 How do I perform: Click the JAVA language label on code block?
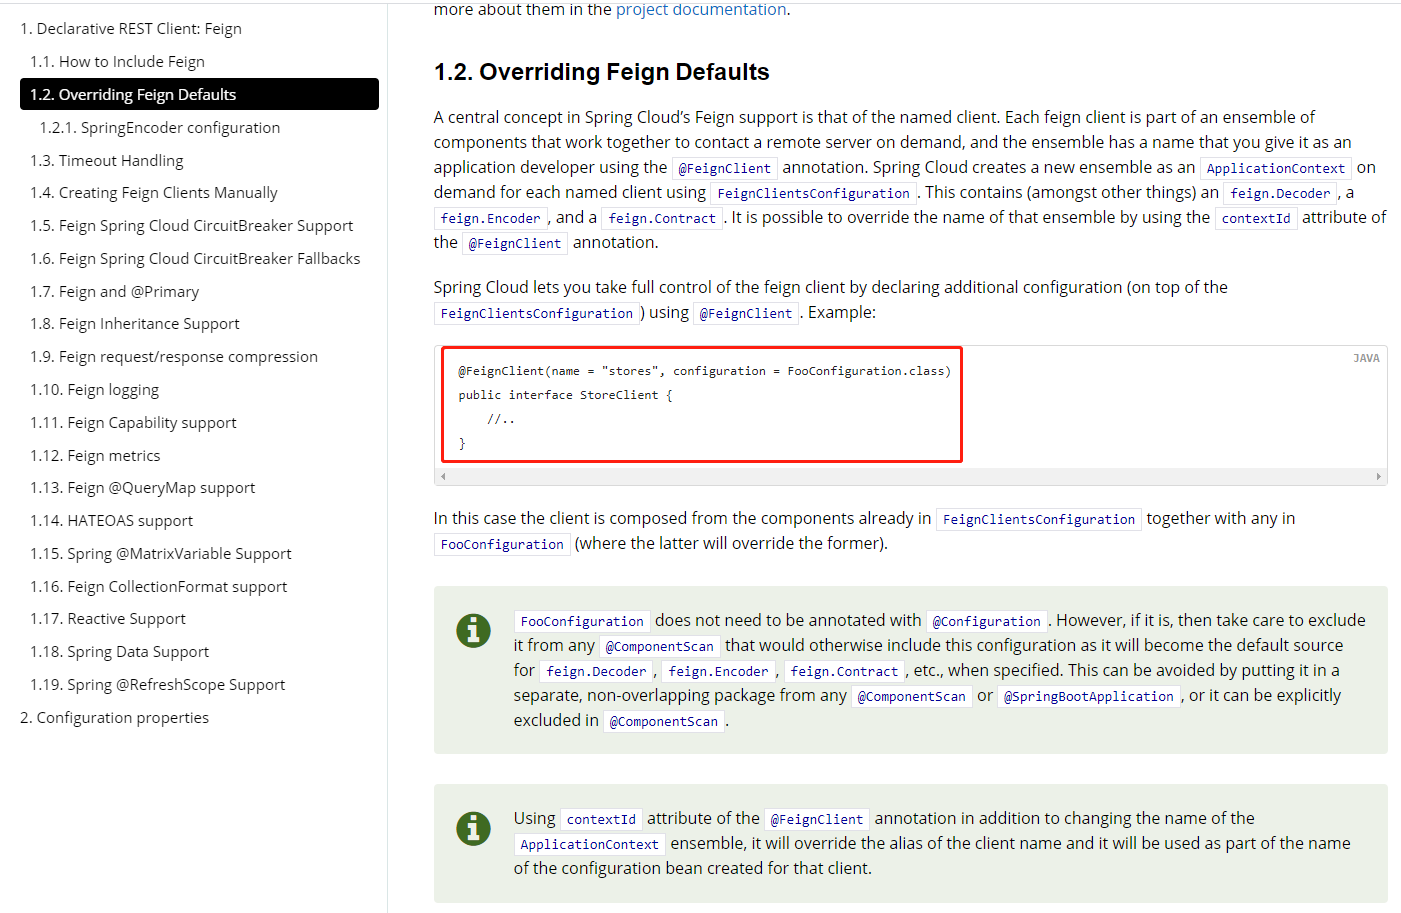tap(1366, 358)
